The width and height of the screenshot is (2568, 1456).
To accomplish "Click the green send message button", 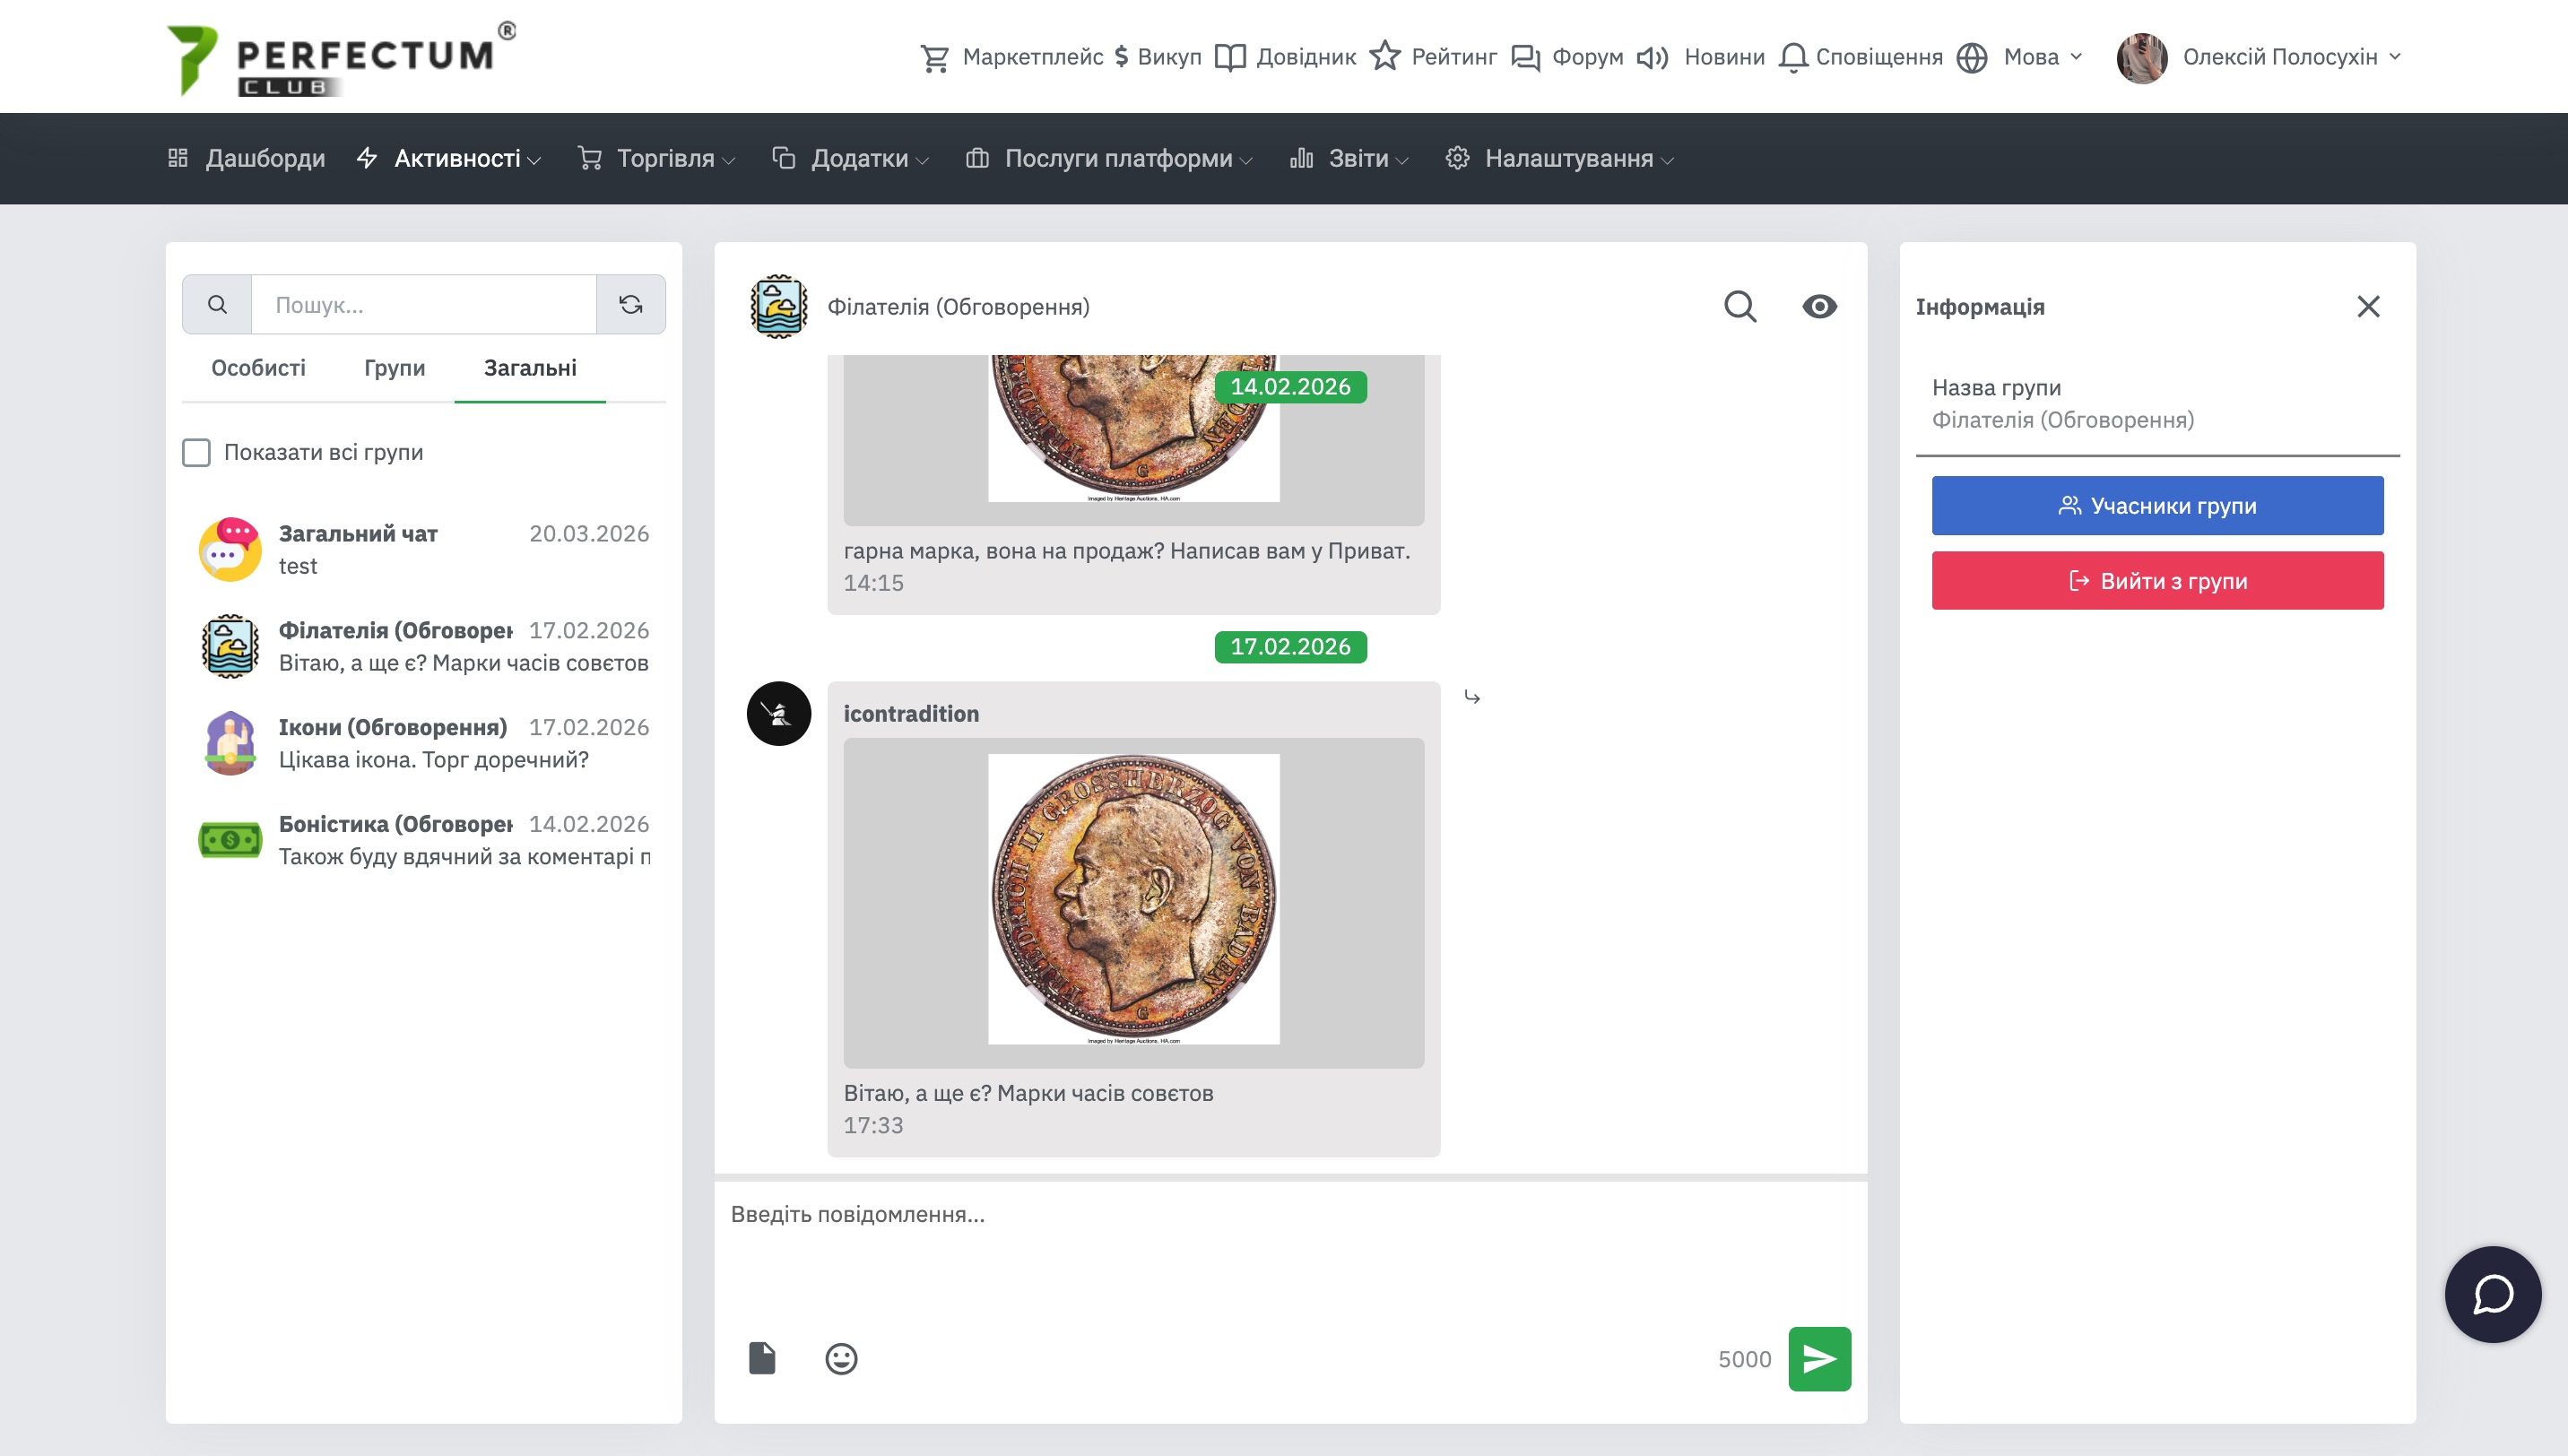I will click(1818, 1358).
